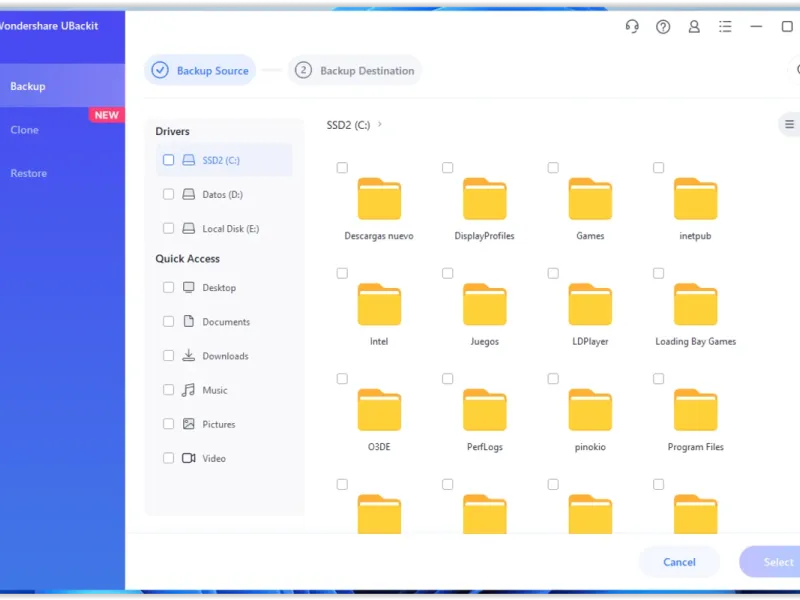This screenshot has width=800, height=600.
Task: Open the PerfLogs folder icon
Action: [x=485, y=410]
